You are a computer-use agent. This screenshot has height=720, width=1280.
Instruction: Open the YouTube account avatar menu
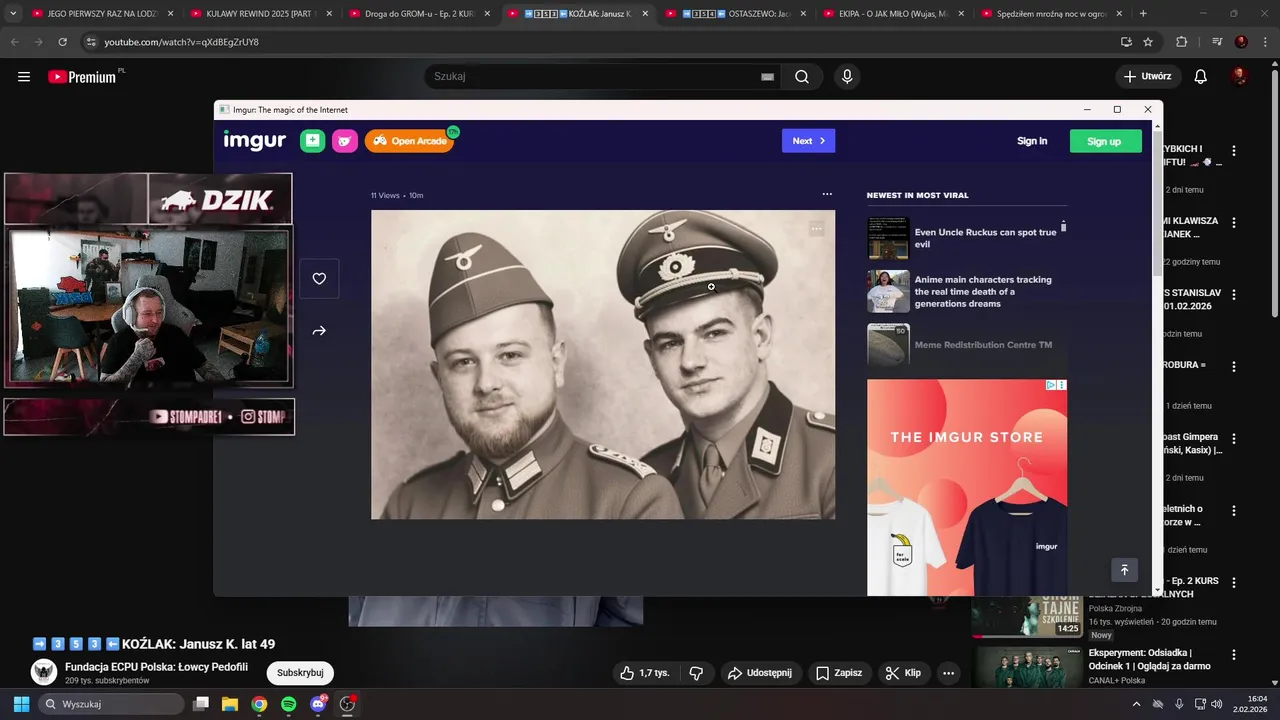(x=1240, y=77)
